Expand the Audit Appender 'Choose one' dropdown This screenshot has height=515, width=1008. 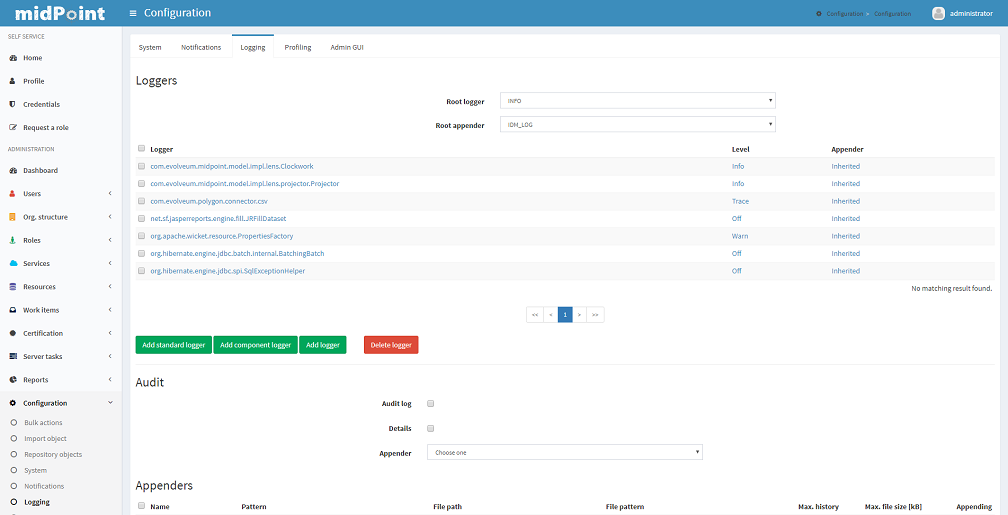pyautogui.click(x=564, y=453)
